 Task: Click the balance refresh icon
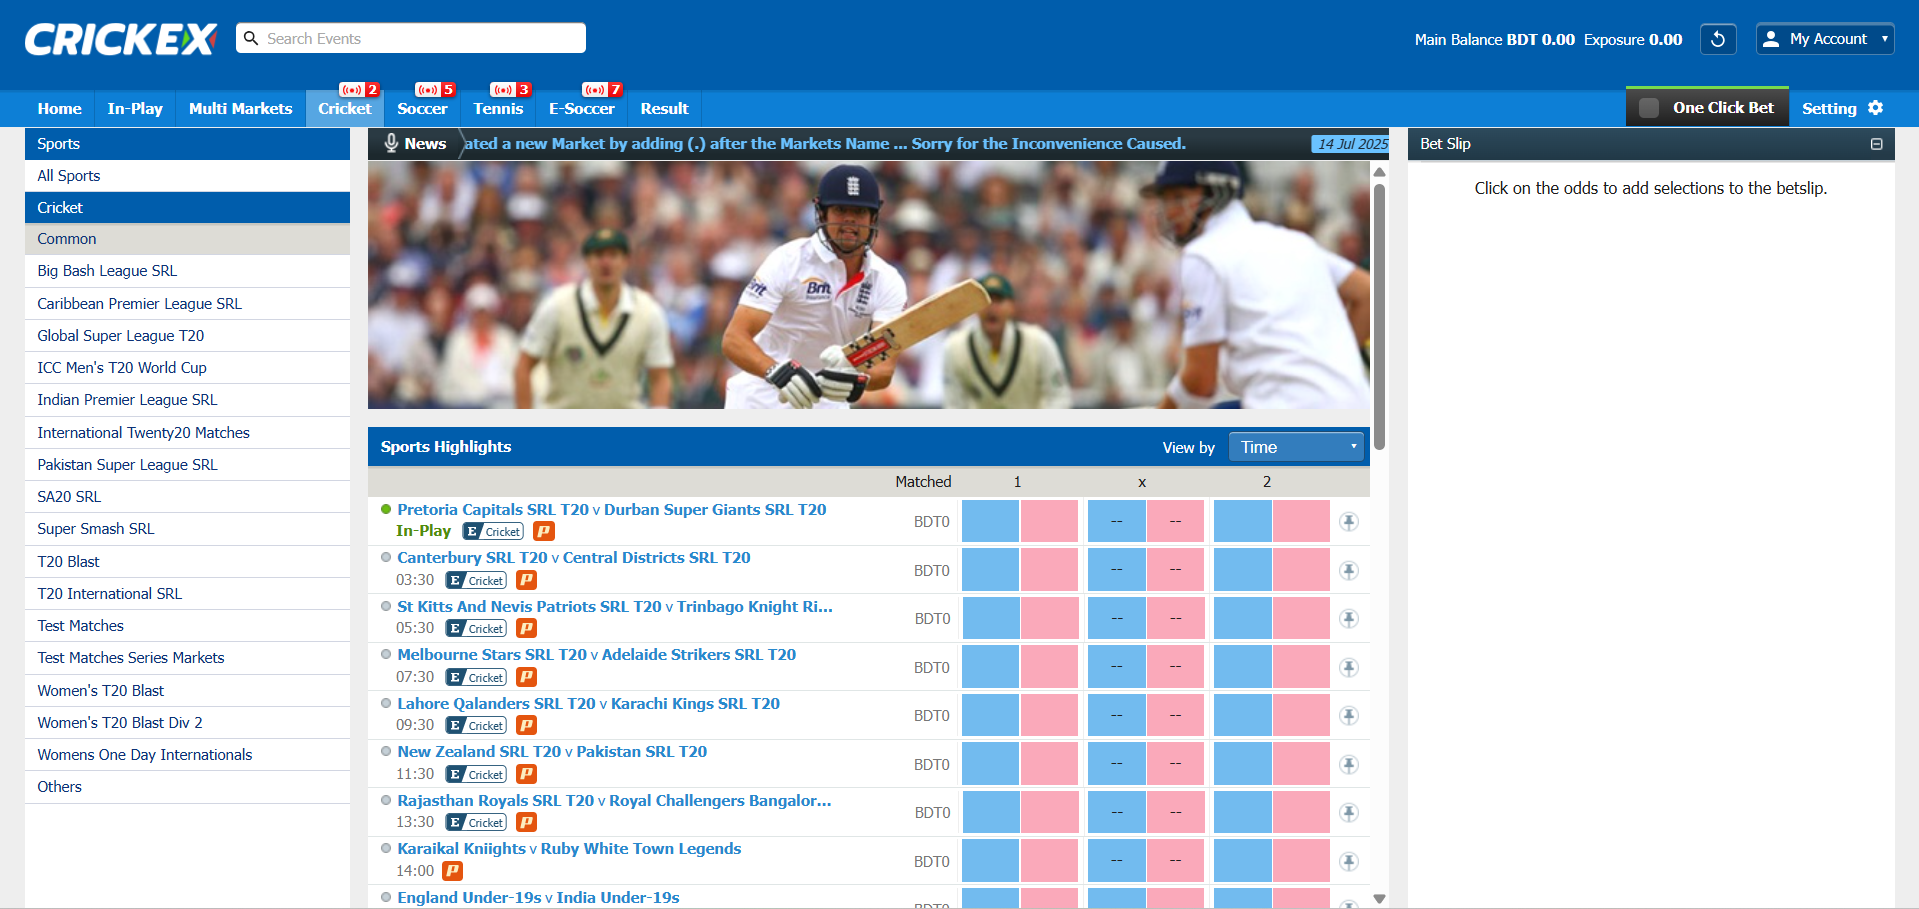tap(1717, 39)
